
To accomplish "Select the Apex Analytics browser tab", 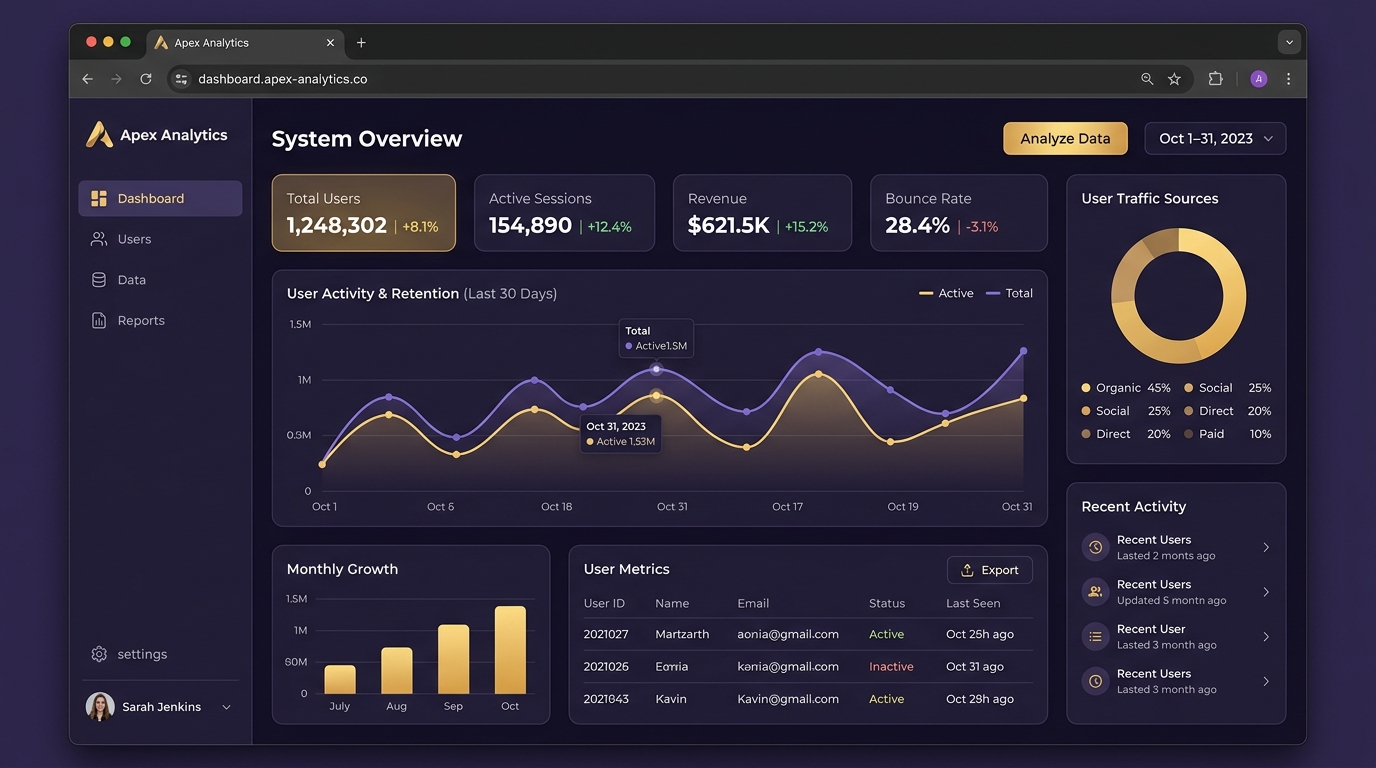I will click(x=246, y=43).
